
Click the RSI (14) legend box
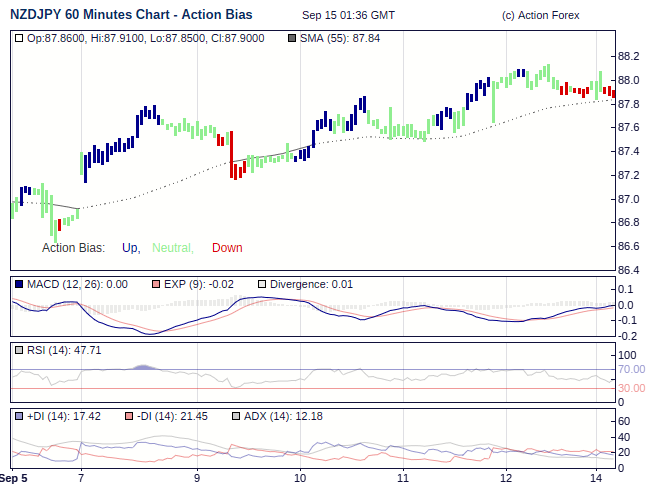tap(20, 350)
